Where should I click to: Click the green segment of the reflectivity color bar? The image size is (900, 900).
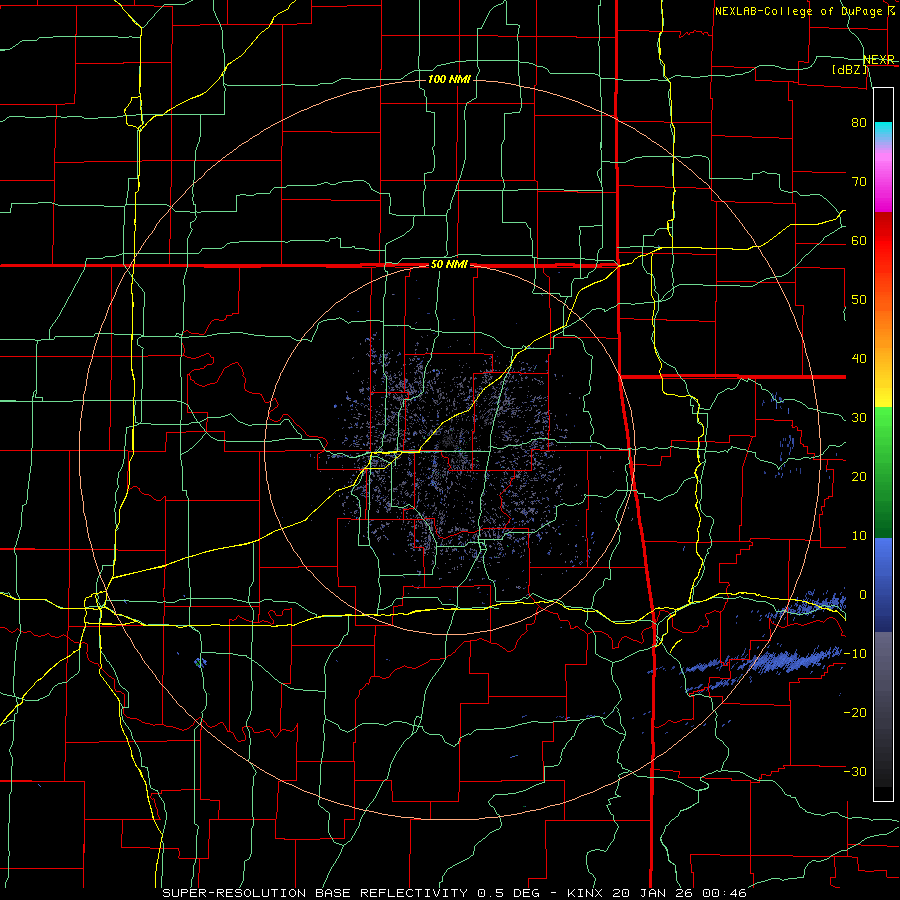(883, 472)
